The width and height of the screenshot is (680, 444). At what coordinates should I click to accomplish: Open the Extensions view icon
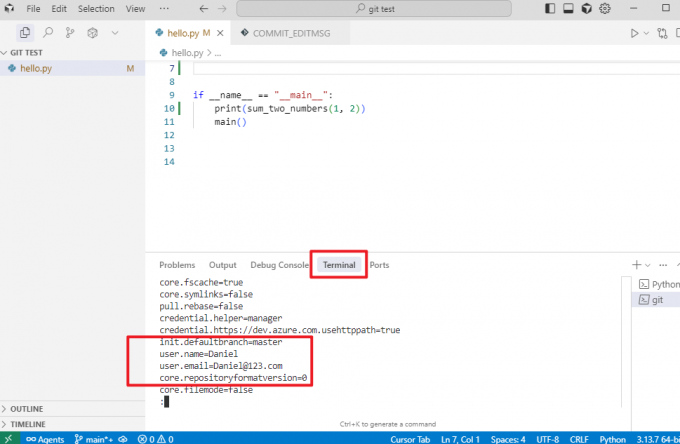pos(92,33)
